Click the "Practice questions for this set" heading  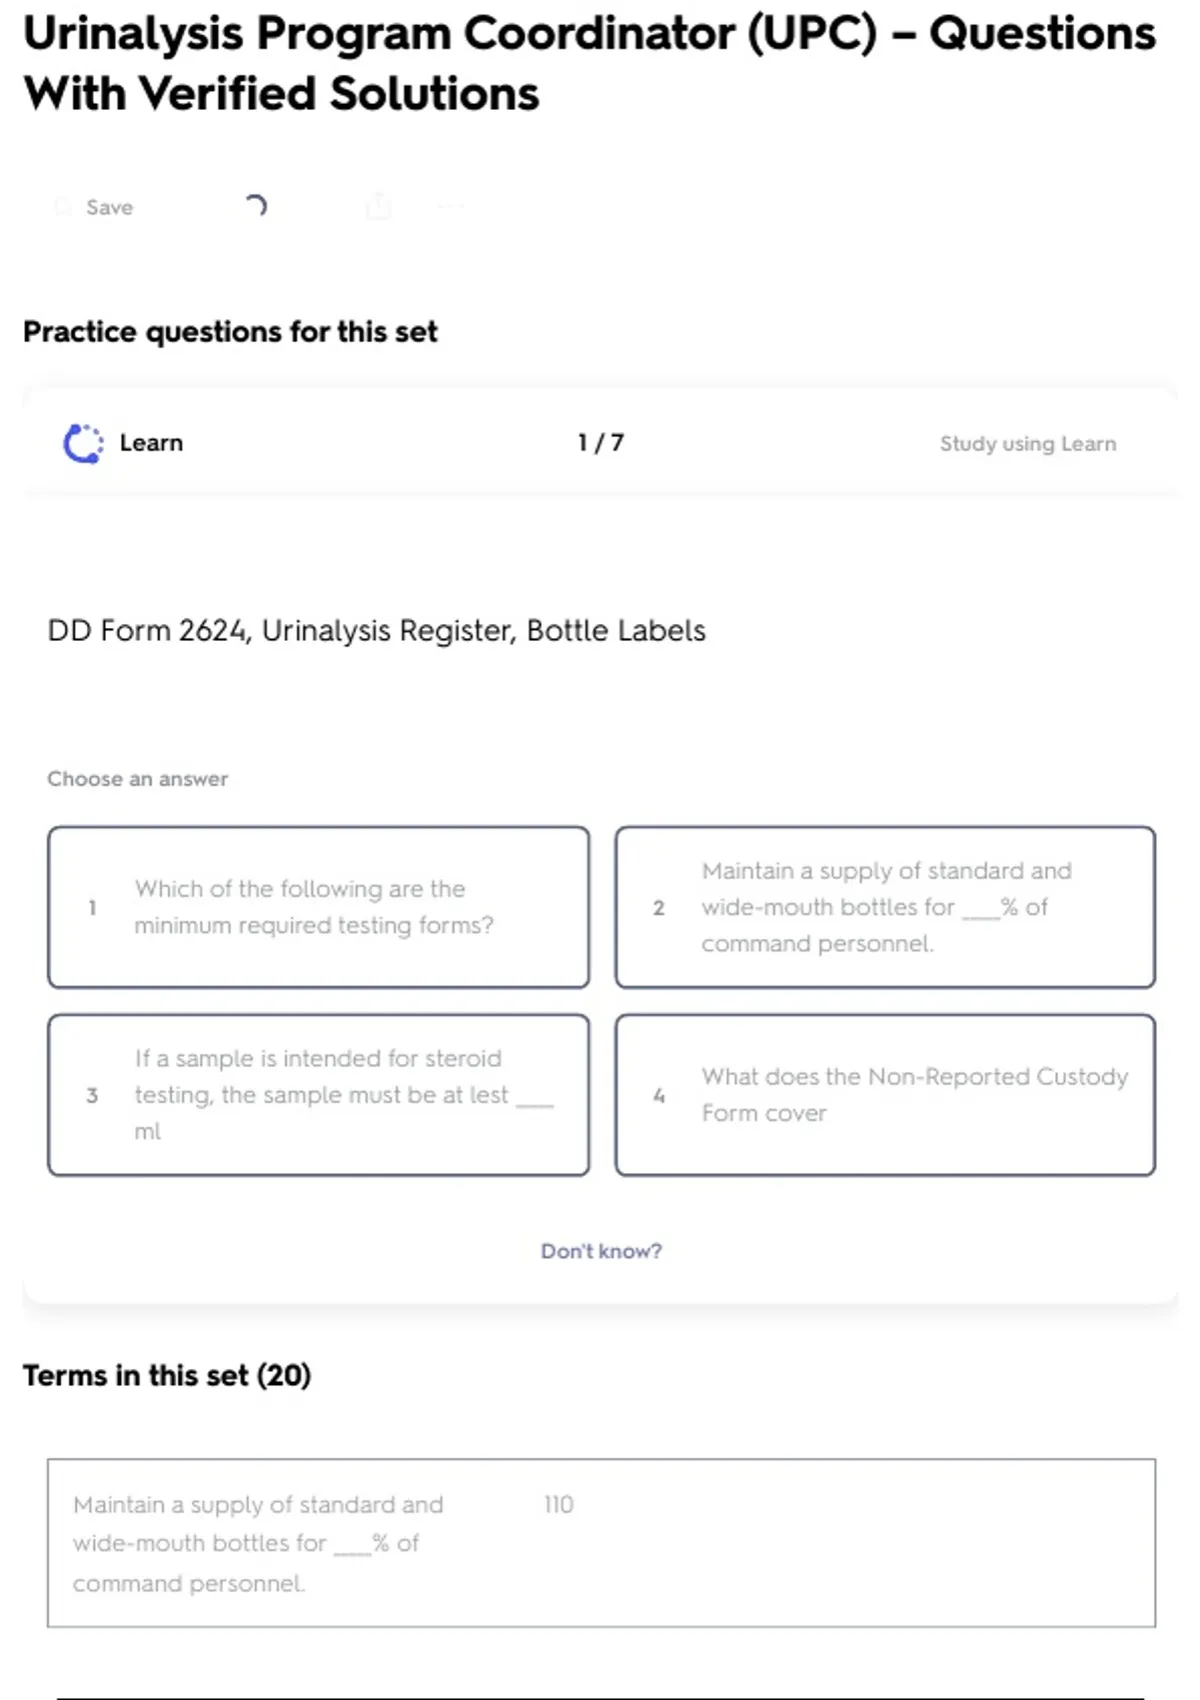pos(230,332)
